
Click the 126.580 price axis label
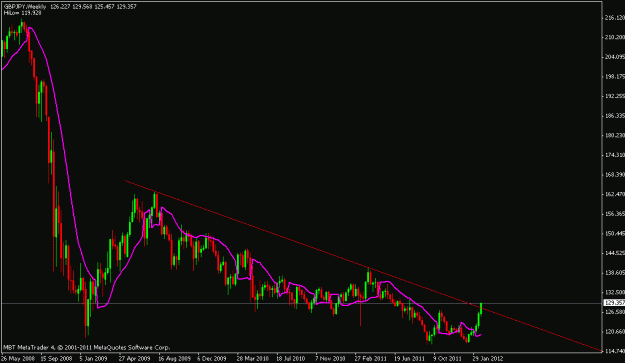tap(615, 312)
